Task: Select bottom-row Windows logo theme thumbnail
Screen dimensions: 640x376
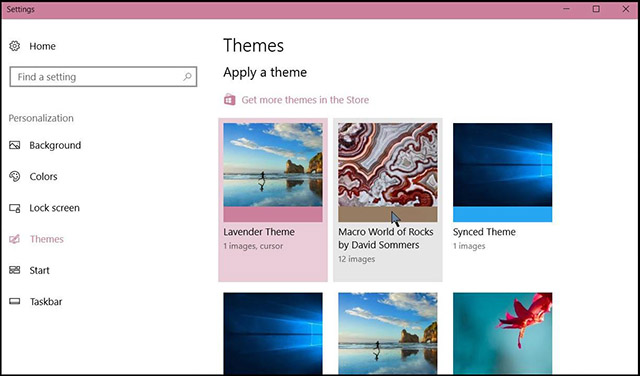Action: click(x=273, y=334)
